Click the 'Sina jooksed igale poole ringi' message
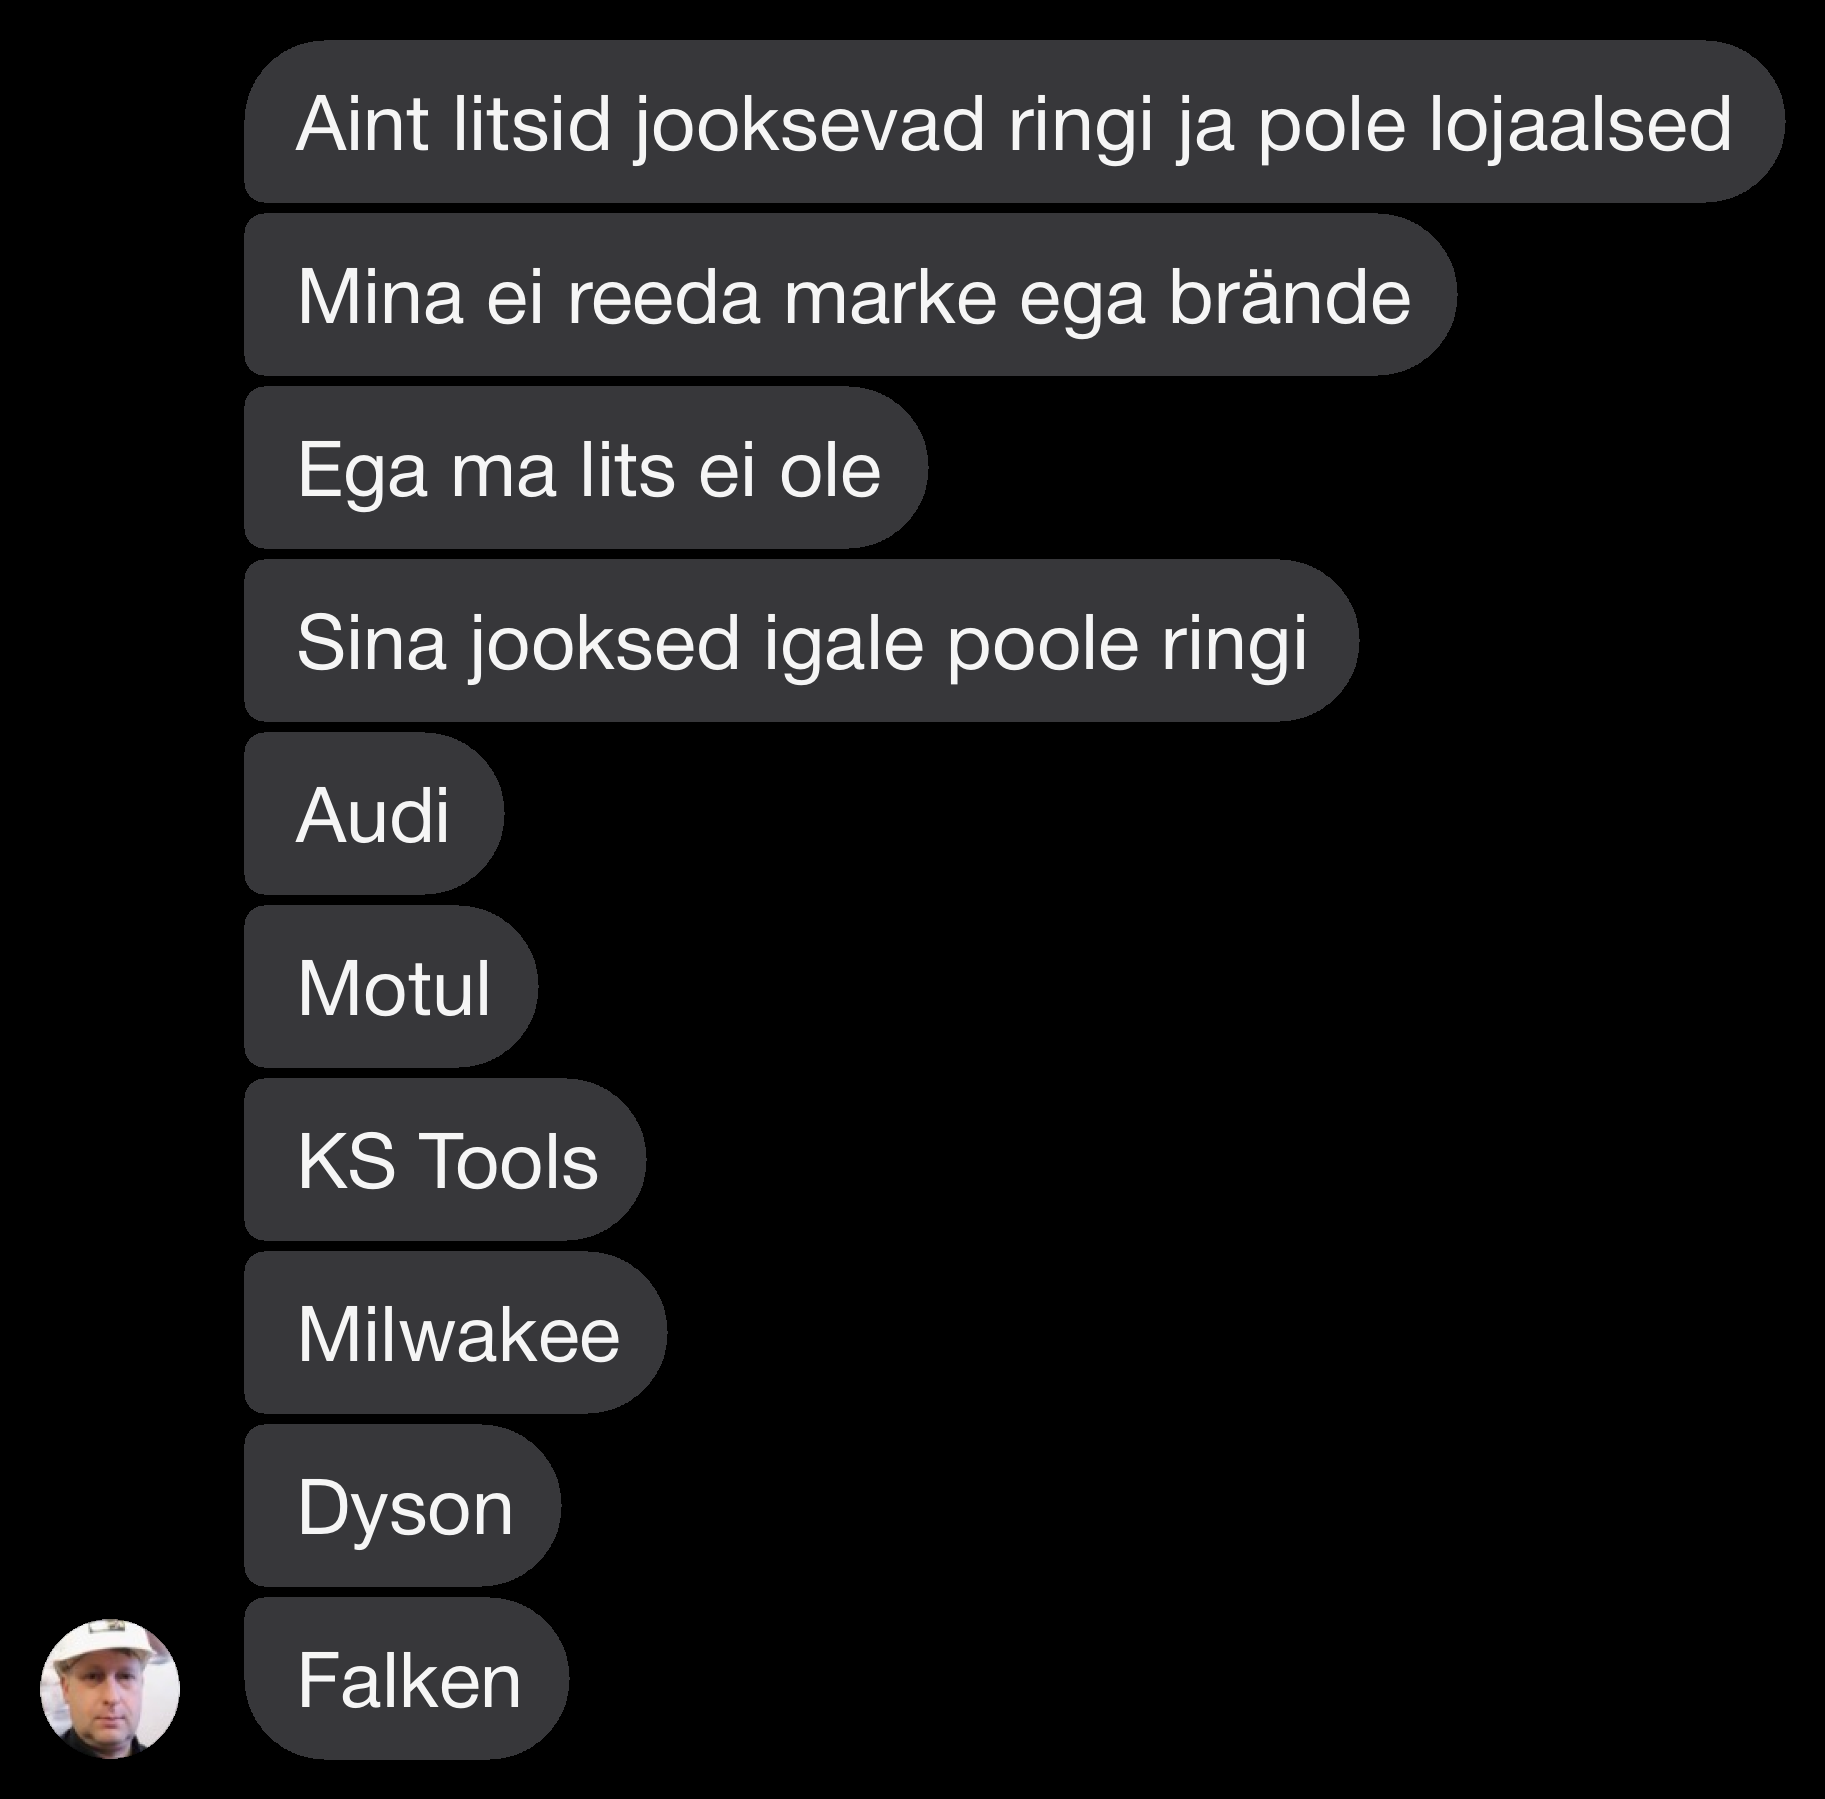 [x=801, y=641]
